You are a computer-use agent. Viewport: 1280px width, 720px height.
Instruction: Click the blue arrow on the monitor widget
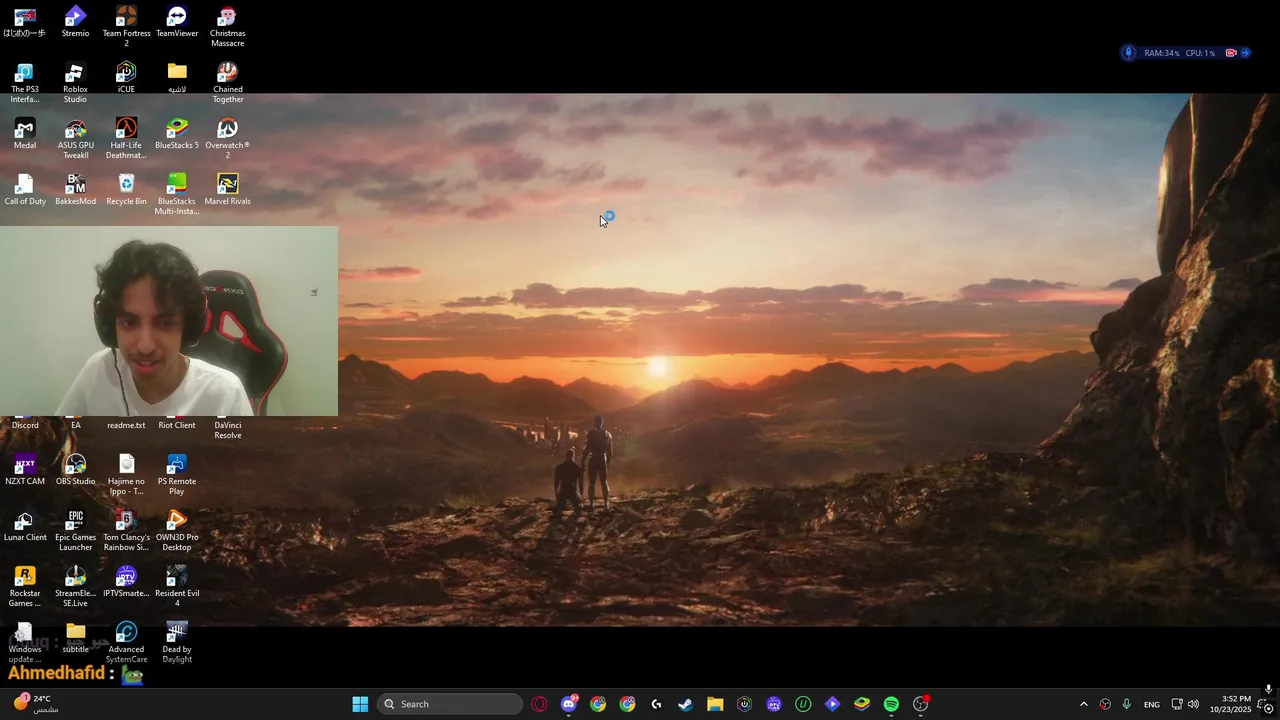click(x=1245, y=53)
